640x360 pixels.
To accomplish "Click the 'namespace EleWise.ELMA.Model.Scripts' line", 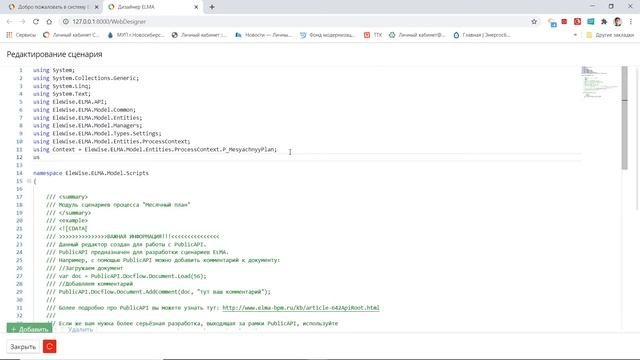I will click(x=91, y=173).
